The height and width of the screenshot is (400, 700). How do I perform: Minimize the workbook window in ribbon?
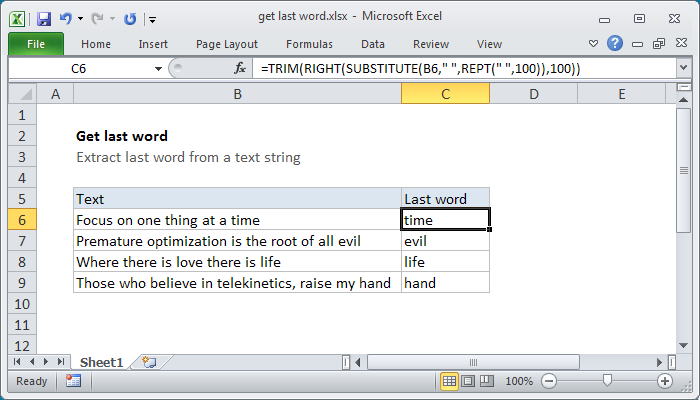[x=638, y=44]
